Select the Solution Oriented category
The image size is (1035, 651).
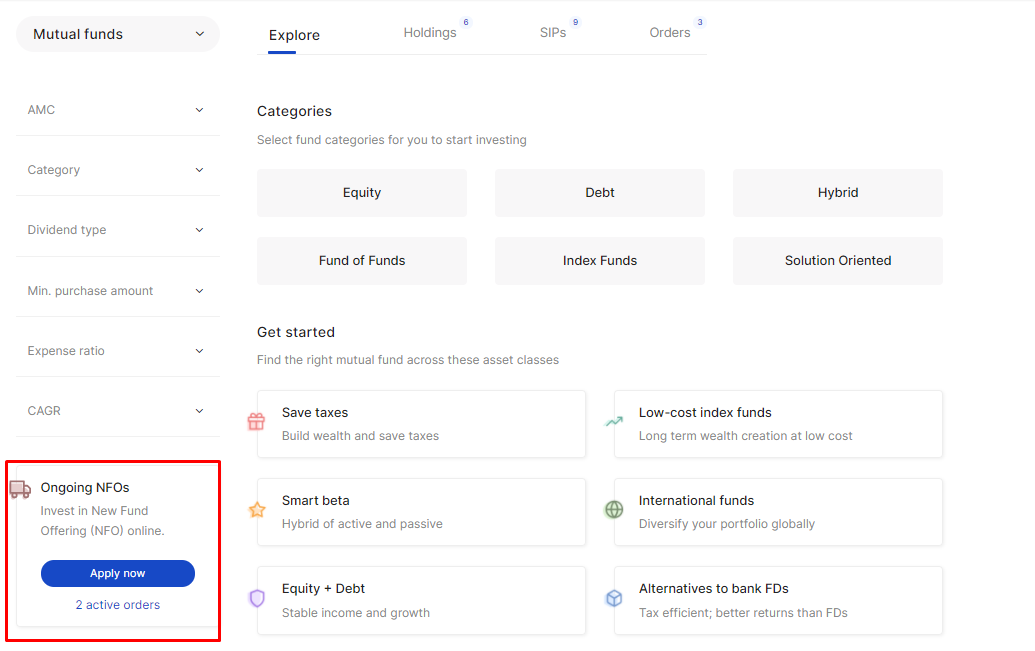coord(838,261)
